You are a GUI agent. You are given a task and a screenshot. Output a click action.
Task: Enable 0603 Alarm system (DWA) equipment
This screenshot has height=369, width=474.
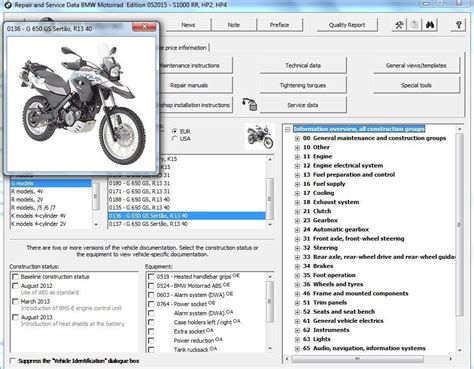tap(151, 295)
